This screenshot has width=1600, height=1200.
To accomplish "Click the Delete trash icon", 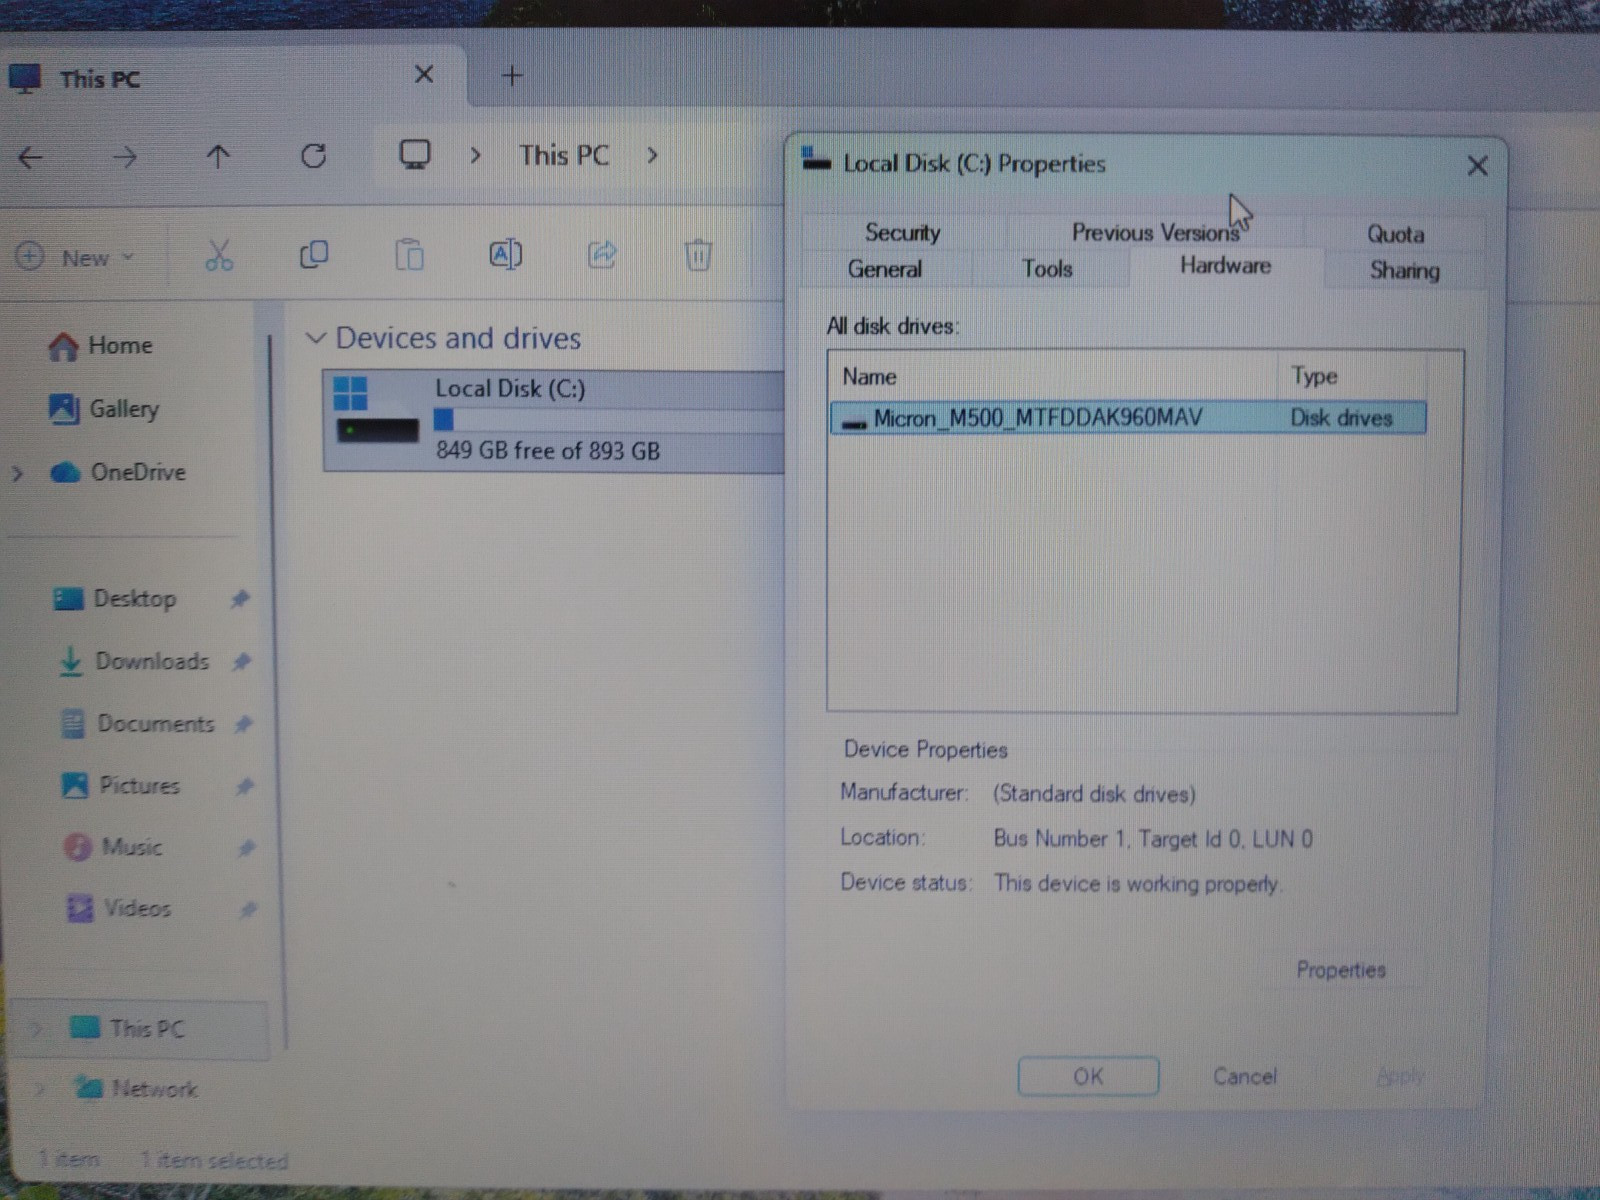I will [x=698, y=254].
